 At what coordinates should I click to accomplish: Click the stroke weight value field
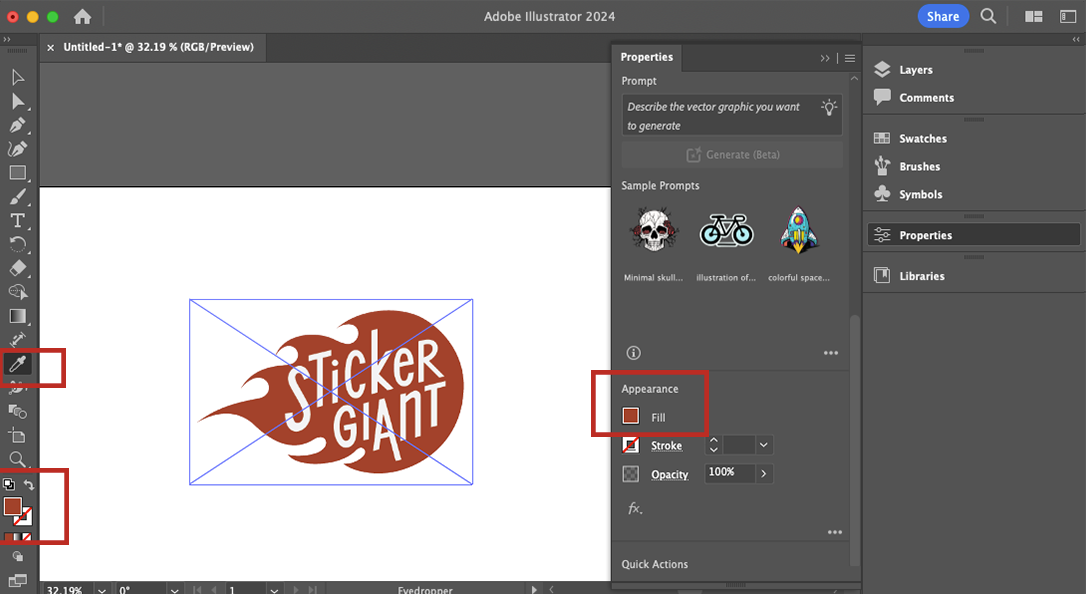[738, 445]
